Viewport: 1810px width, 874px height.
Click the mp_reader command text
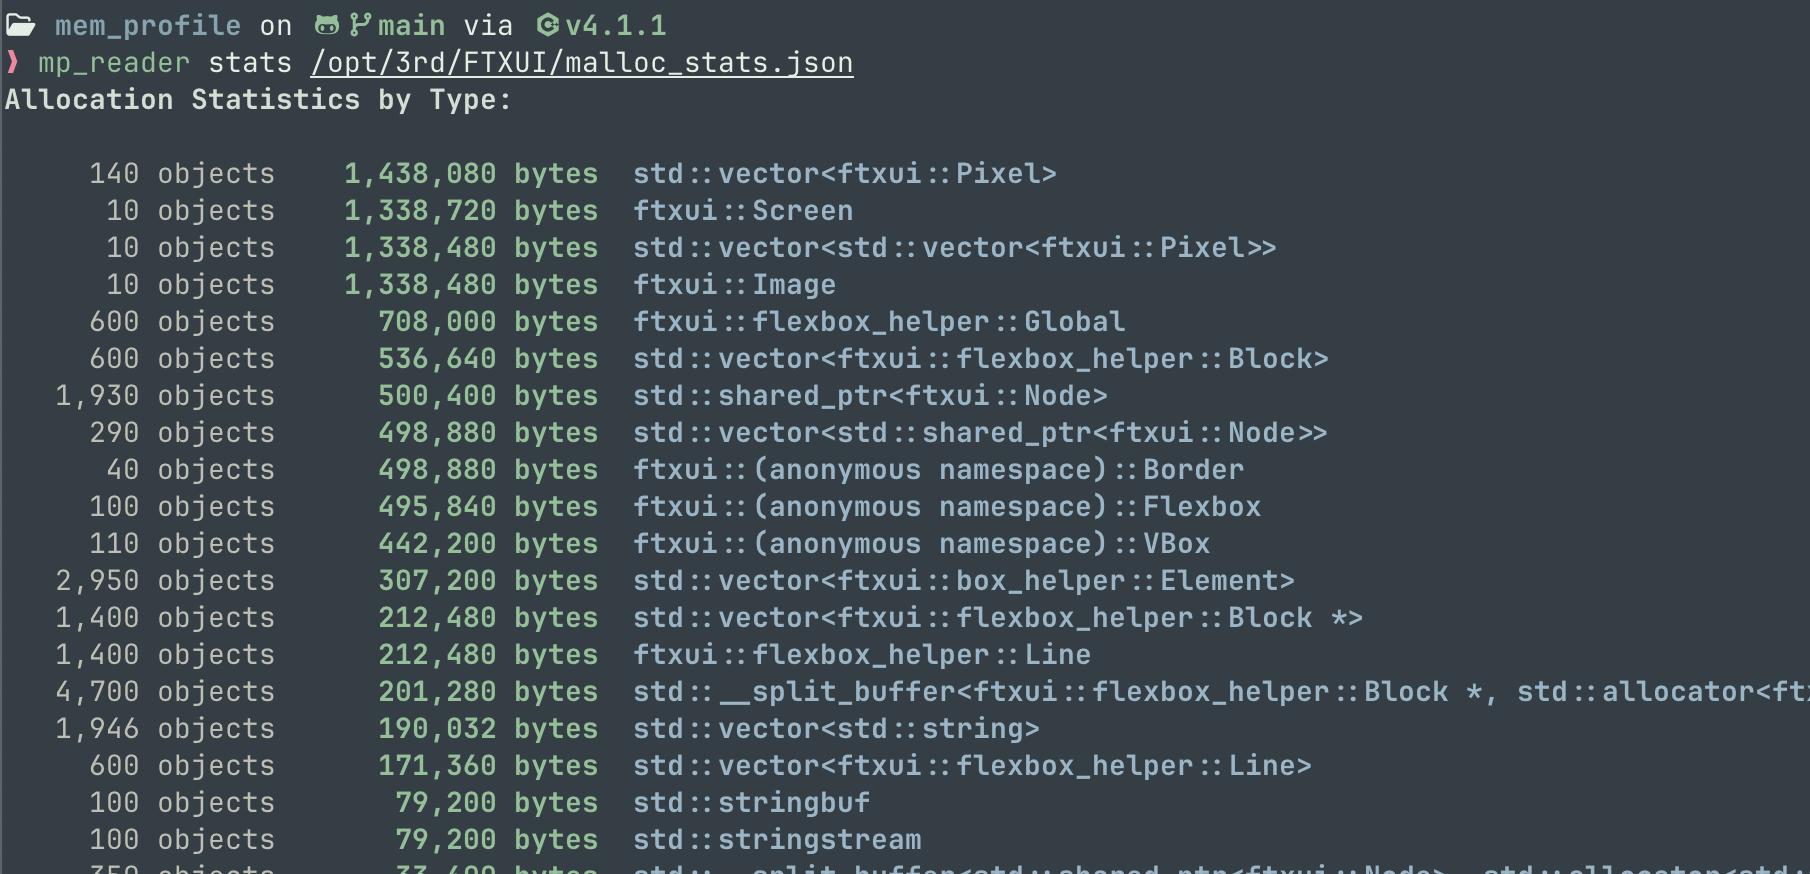pos(113,62)
